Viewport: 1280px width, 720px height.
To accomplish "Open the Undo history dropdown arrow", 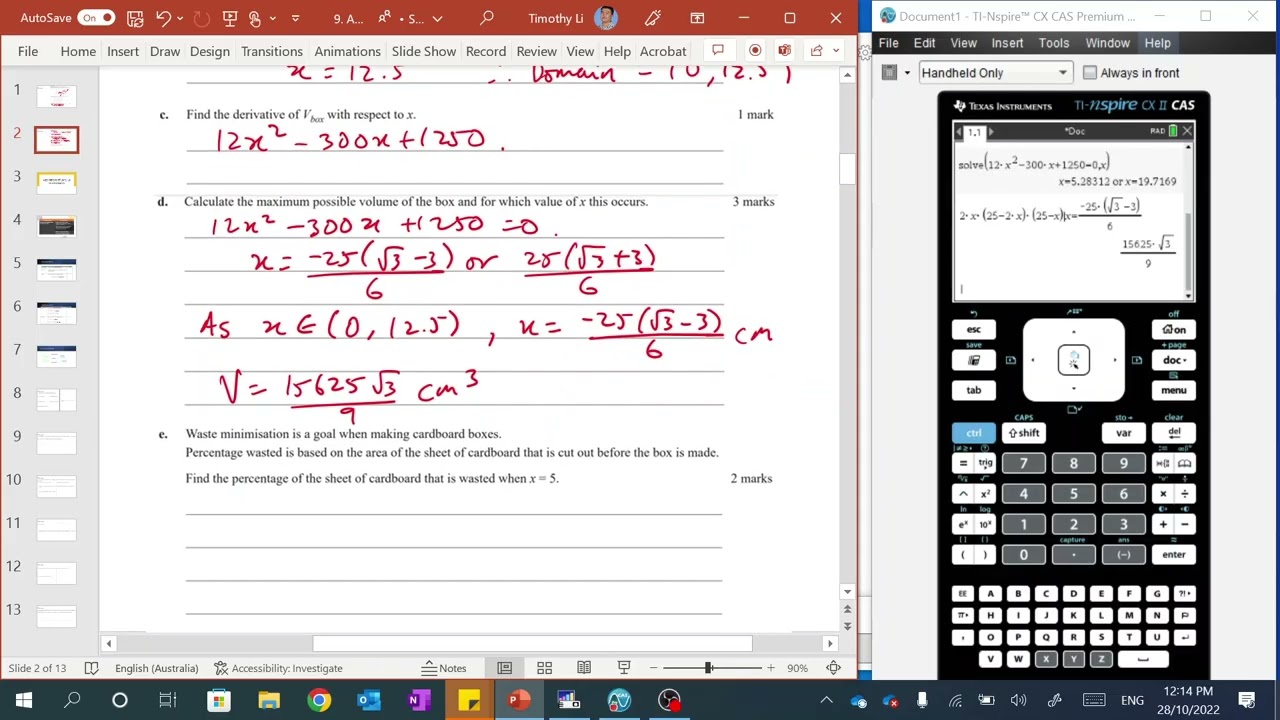I will point(181,18).
